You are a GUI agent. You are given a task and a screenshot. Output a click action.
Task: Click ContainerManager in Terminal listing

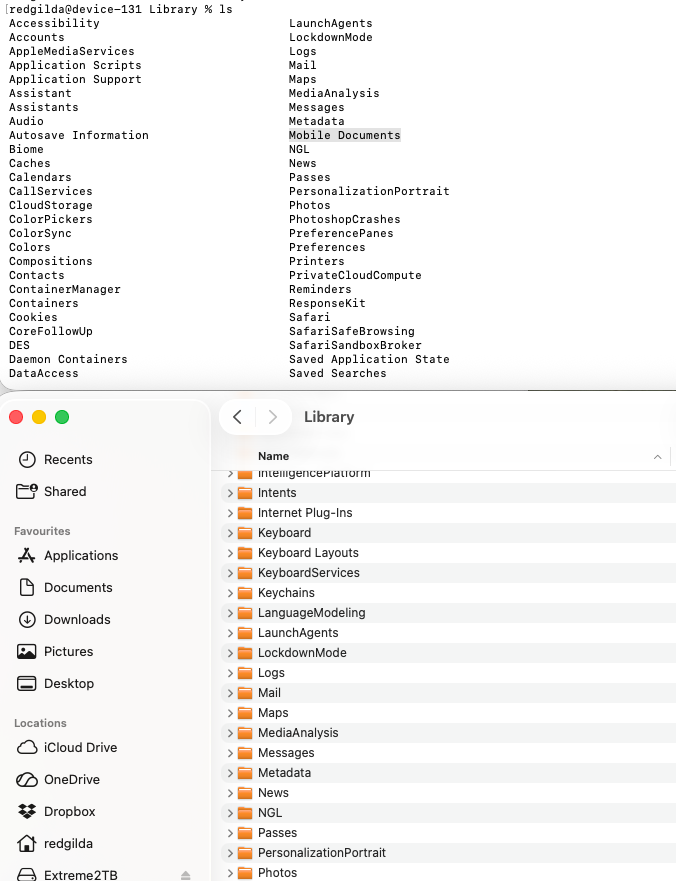pos(65,289)
